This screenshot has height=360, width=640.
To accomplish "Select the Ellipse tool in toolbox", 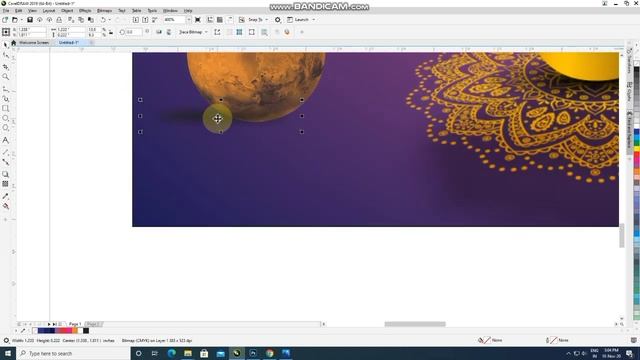I will coord(5,118).
